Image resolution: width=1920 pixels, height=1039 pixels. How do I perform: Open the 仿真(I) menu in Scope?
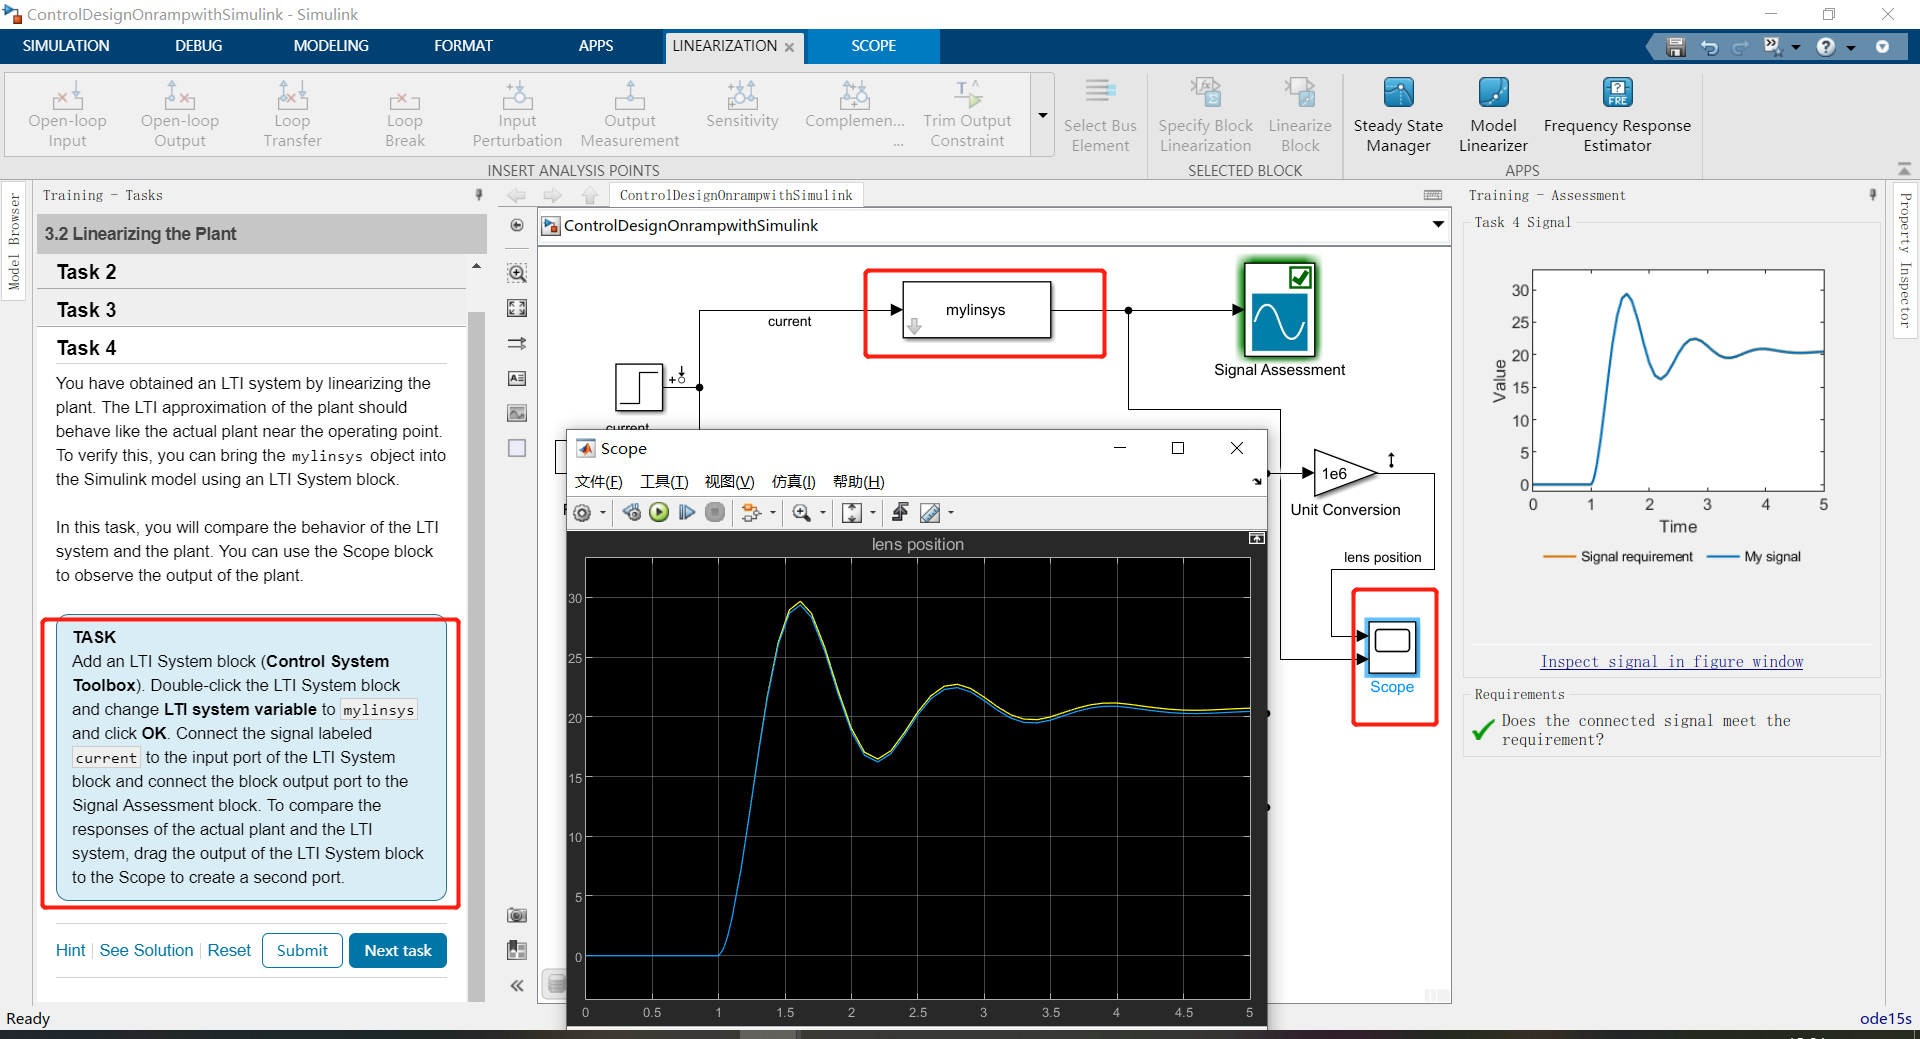tap(793, 481)
